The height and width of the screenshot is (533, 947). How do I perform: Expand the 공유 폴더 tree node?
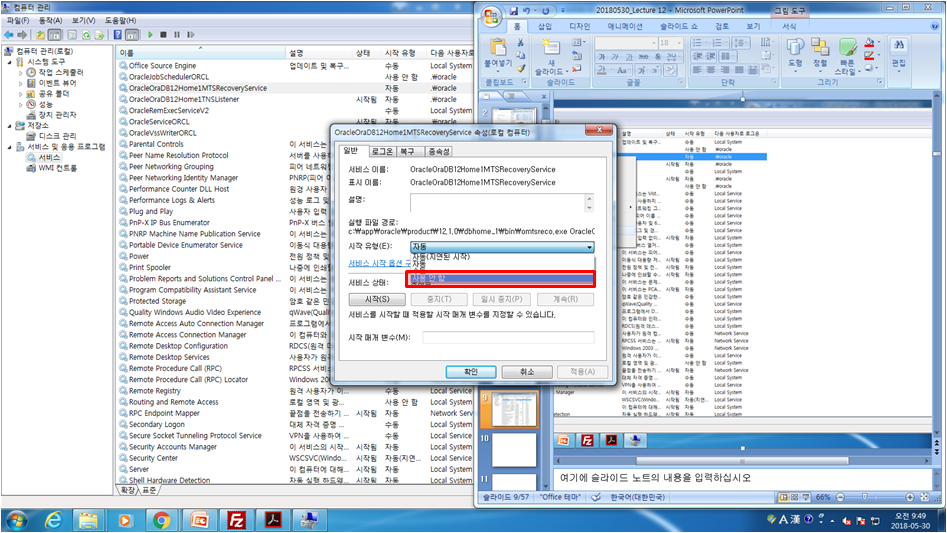(21, 94)
